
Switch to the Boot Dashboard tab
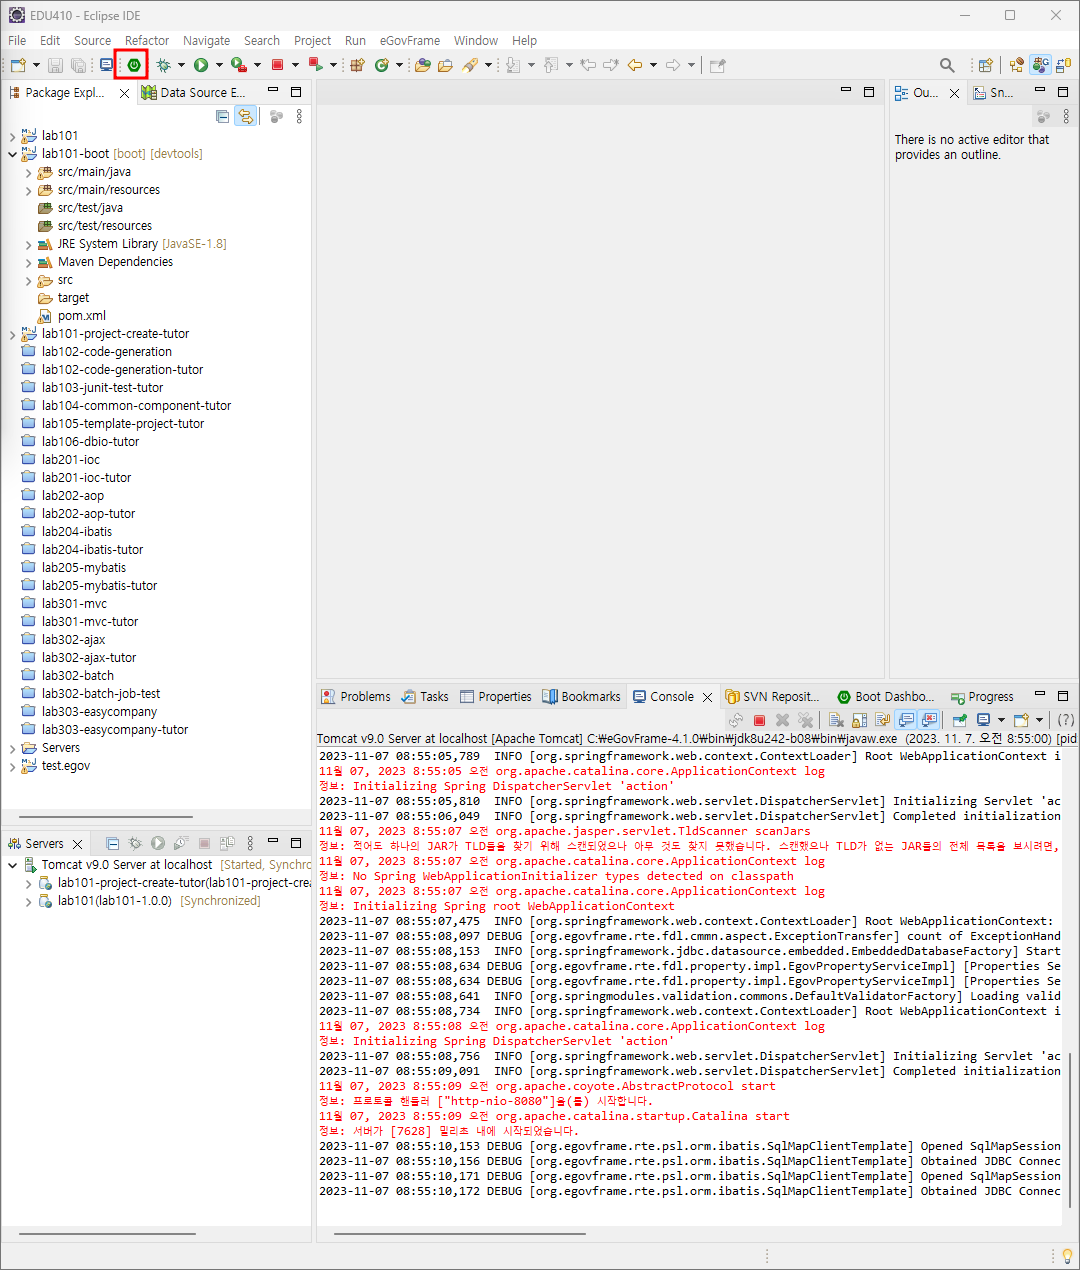(885, 697)
